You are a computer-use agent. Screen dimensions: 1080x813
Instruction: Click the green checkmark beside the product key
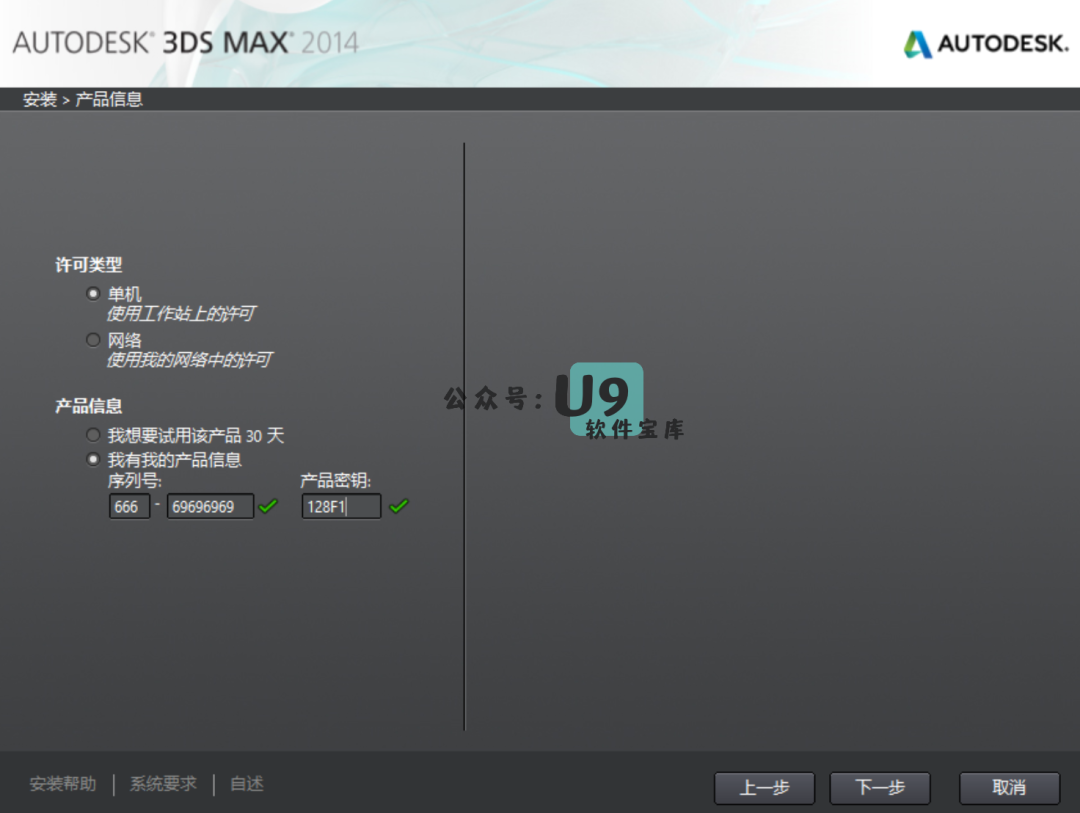click(399, 506)
